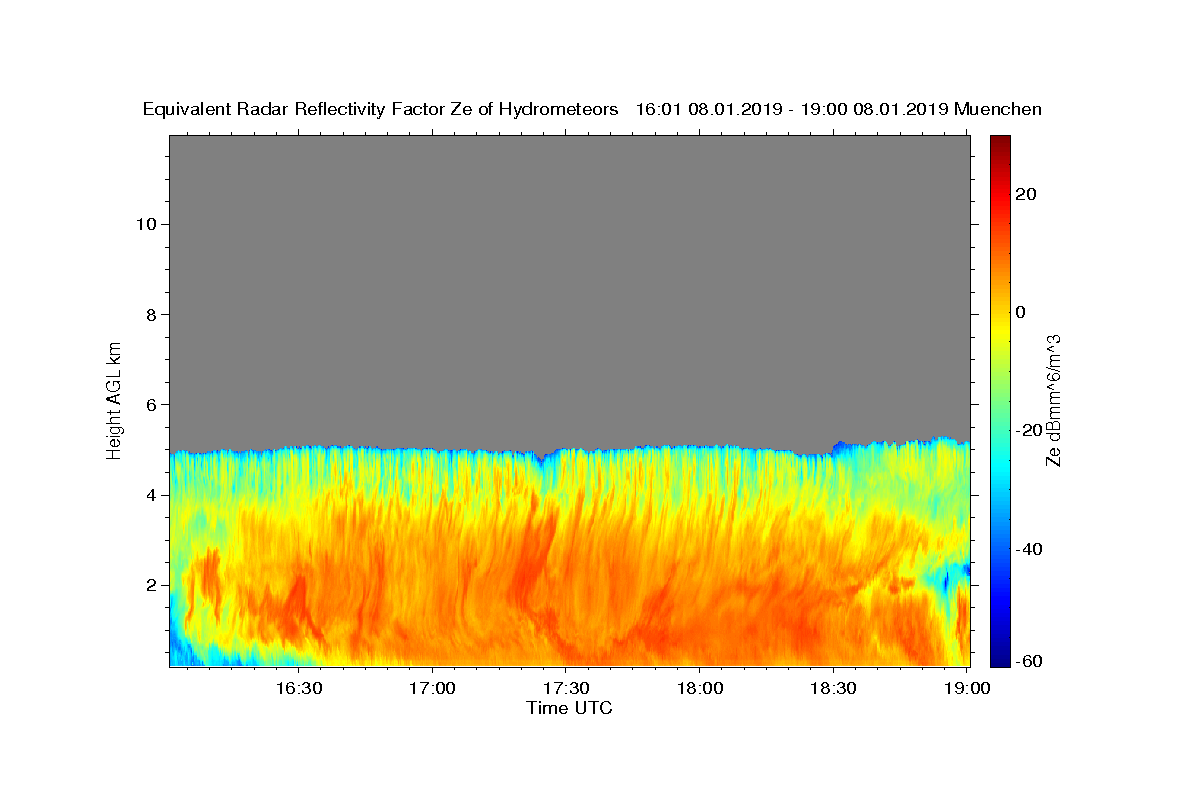This screenshot has width=1200, height=800.
Task: Pick the dark red top of the colorbar
Action: point(1000,142)
